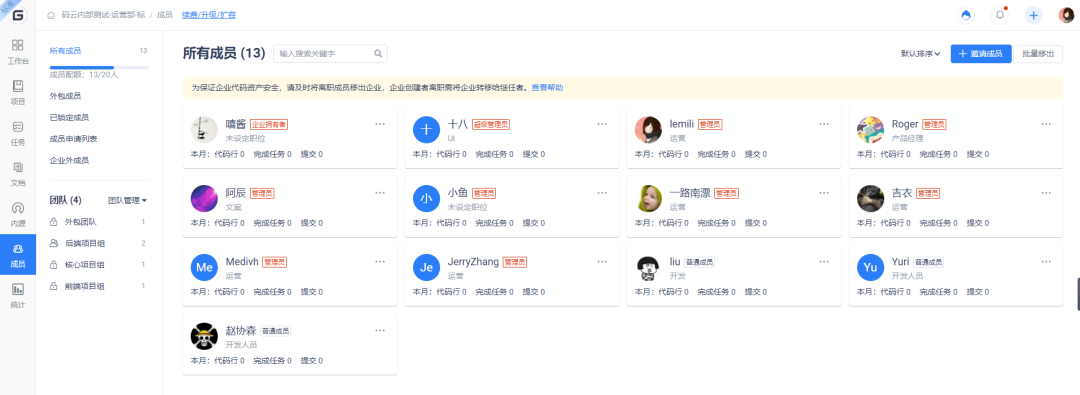Click the member quota progress bar

(99, 68)
